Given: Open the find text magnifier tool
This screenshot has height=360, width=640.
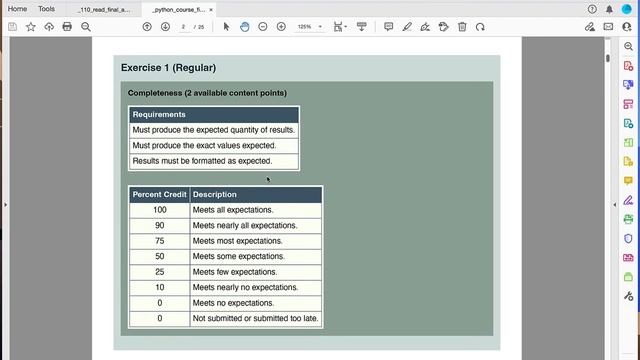Looking at the screenshot, I should 86,27.
